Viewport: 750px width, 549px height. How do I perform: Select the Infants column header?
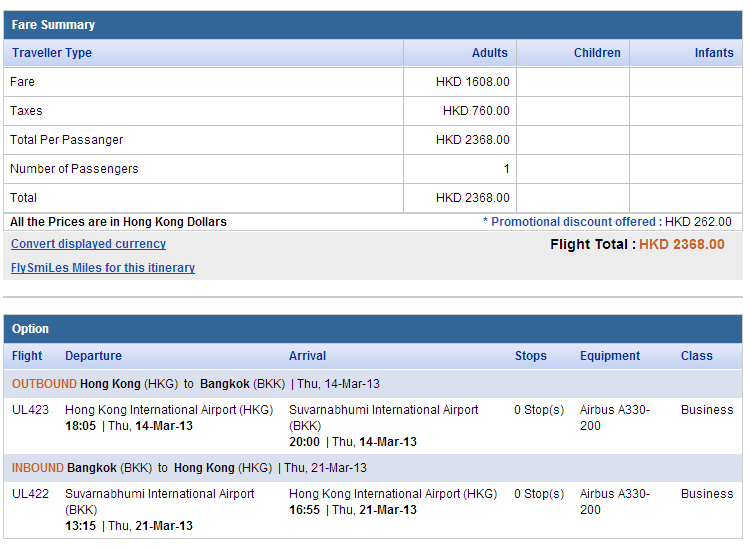[714, 53]
